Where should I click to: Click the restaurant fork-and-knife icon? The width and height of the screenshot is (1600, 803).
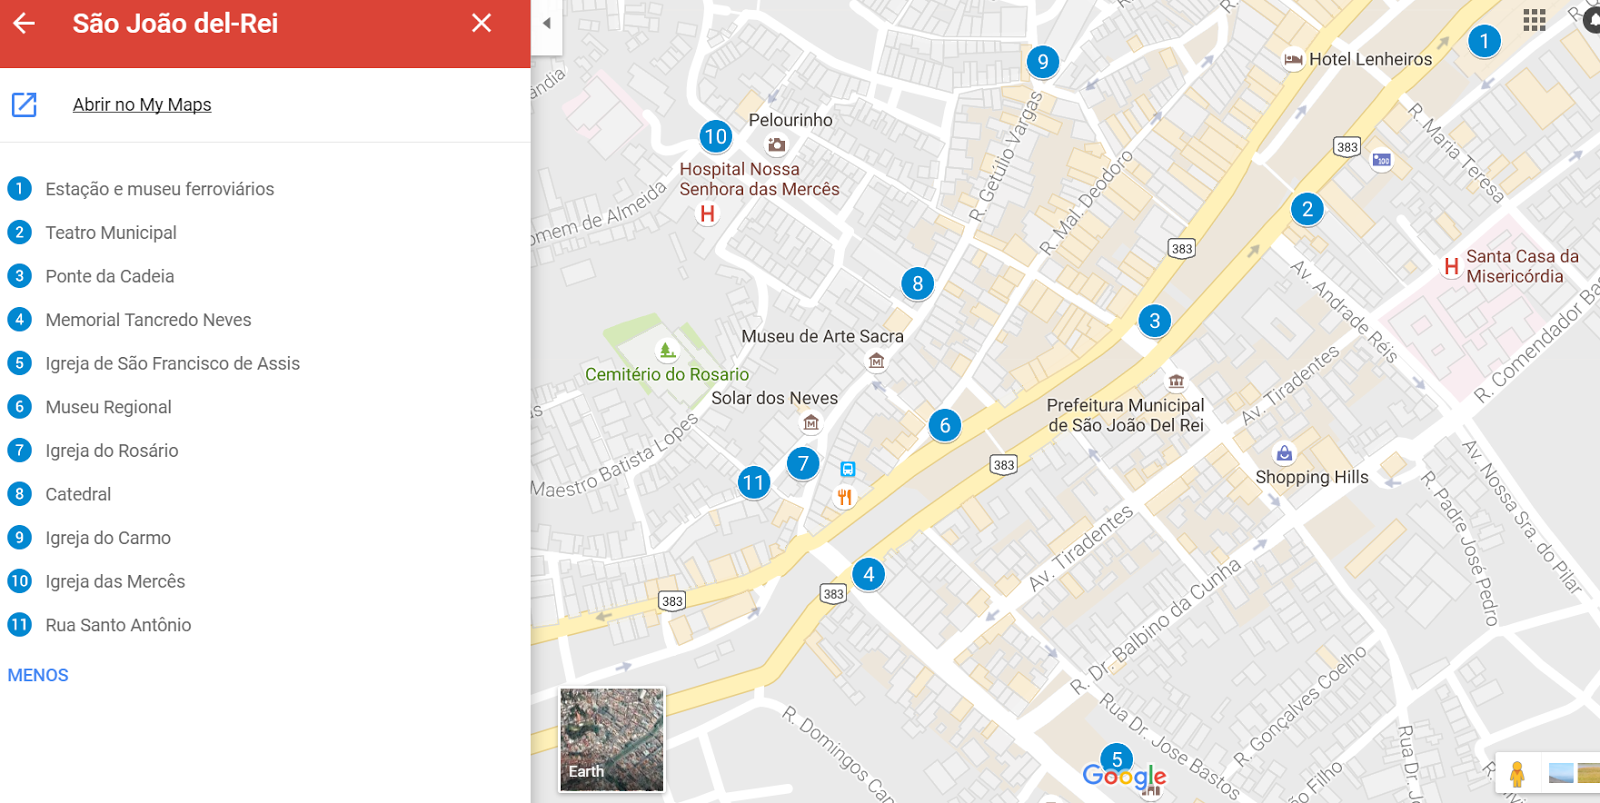pos(845,496)
